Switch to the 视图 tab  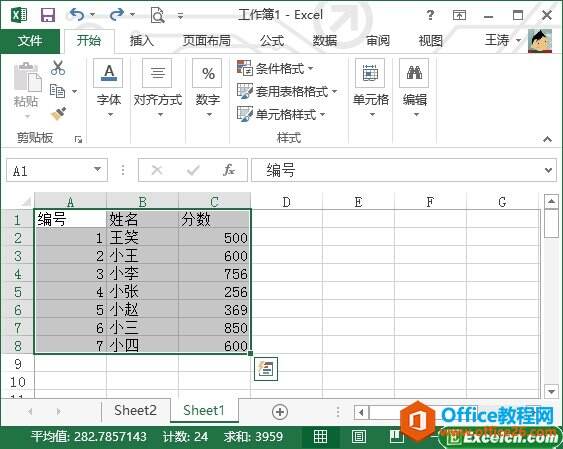tap(431, 41)
